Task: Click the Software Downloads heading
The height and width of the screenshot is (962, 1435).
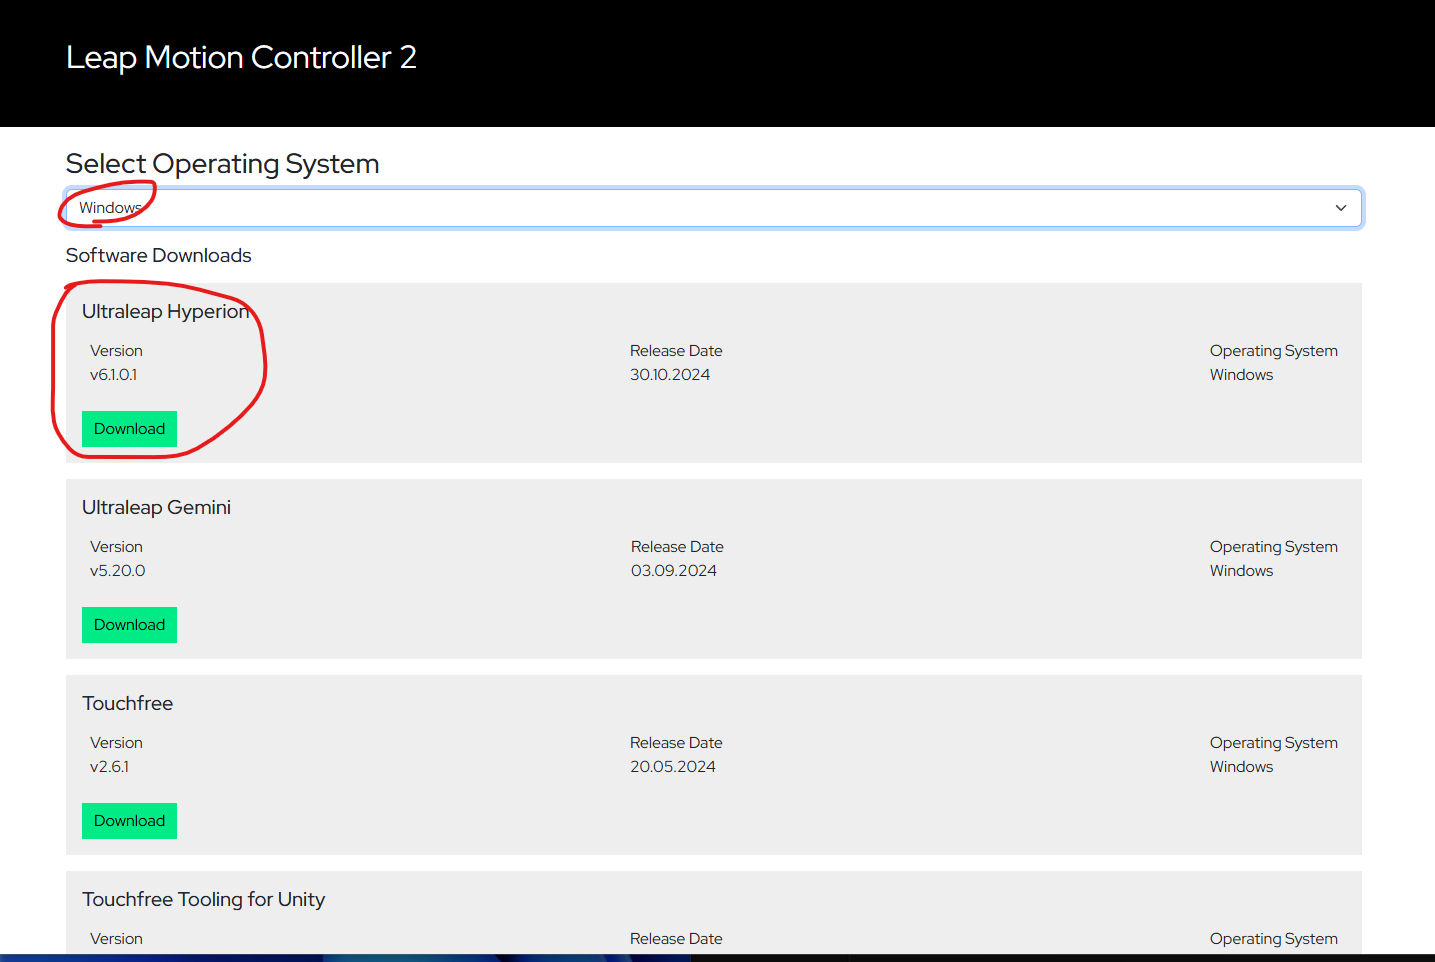Action: click(x=158, y=256)
